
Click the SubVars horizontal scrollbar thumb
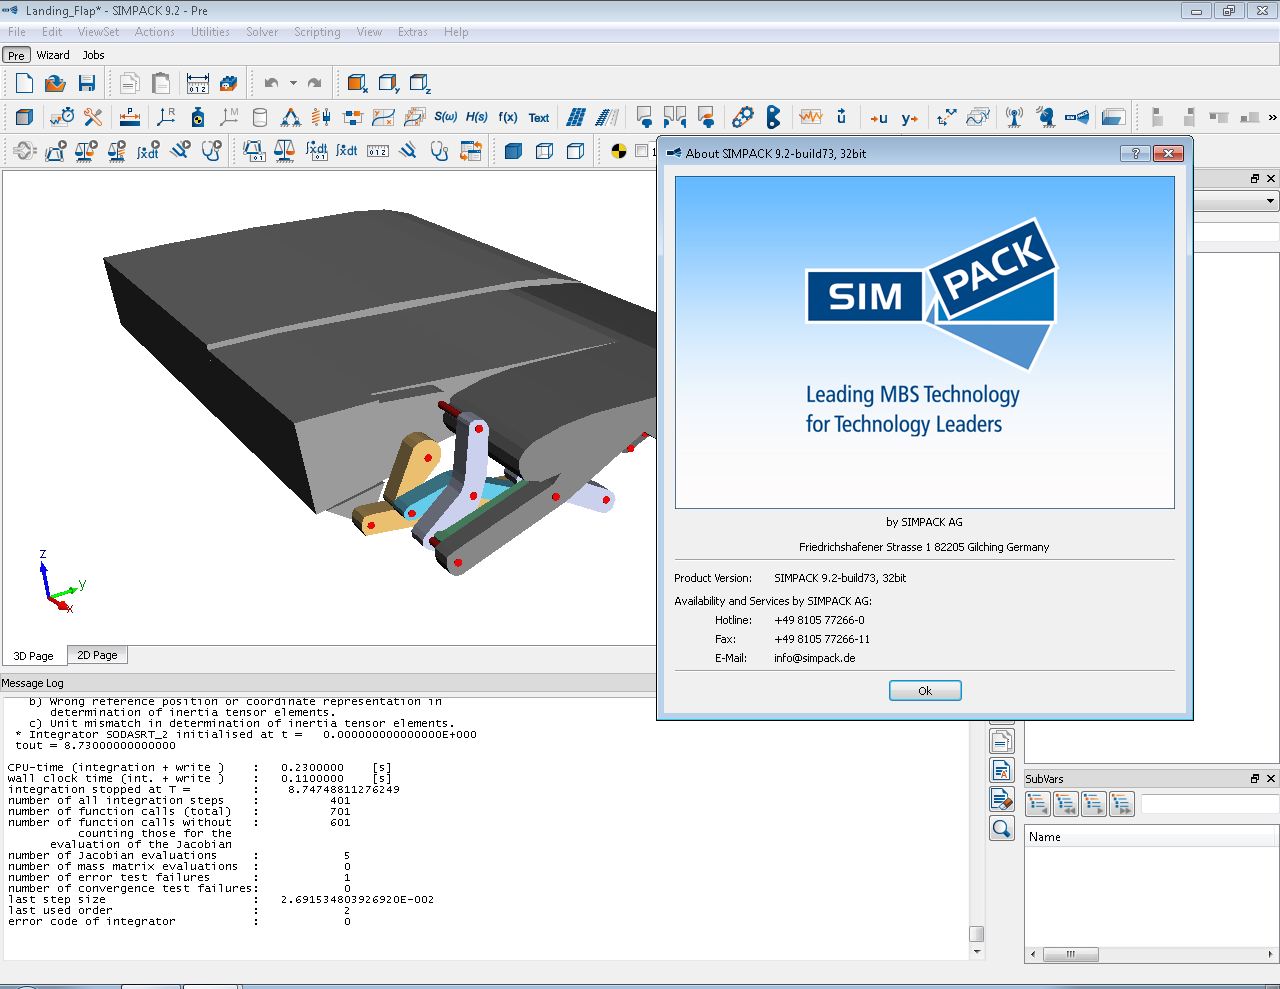(1070, 954)
